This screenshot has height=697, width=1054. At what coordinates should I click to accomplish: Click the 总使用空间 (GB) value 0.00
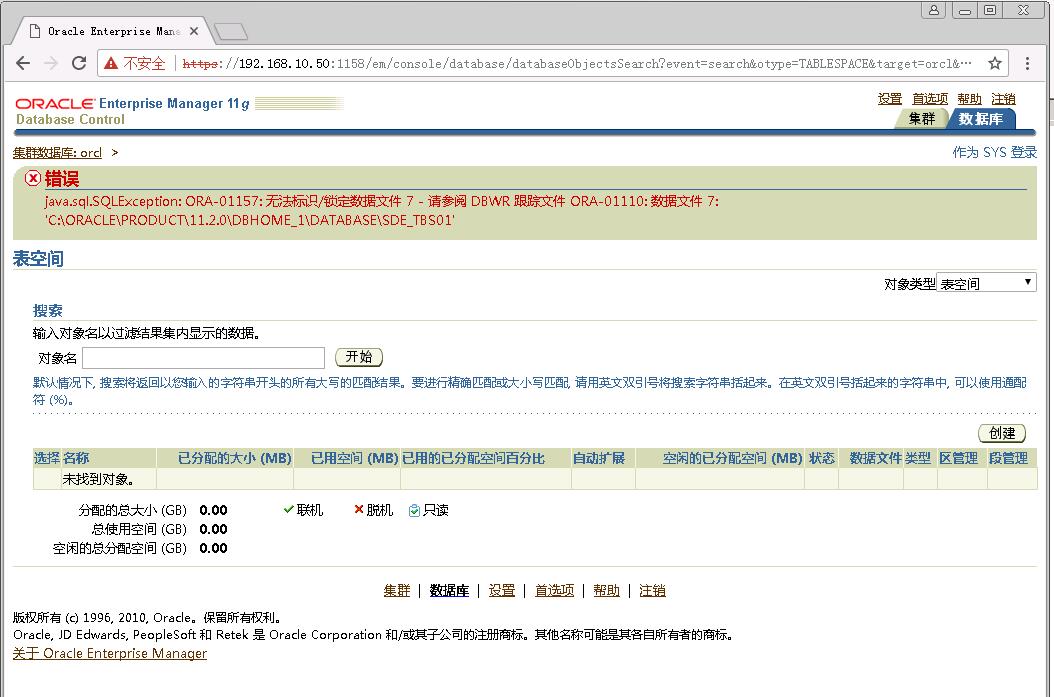(213, 529)
